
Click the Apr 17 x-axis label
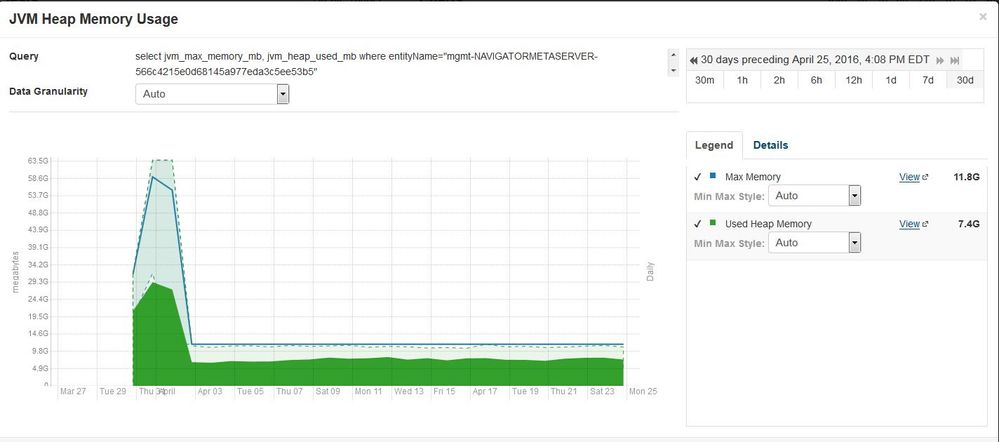click(x=484, y=392)
